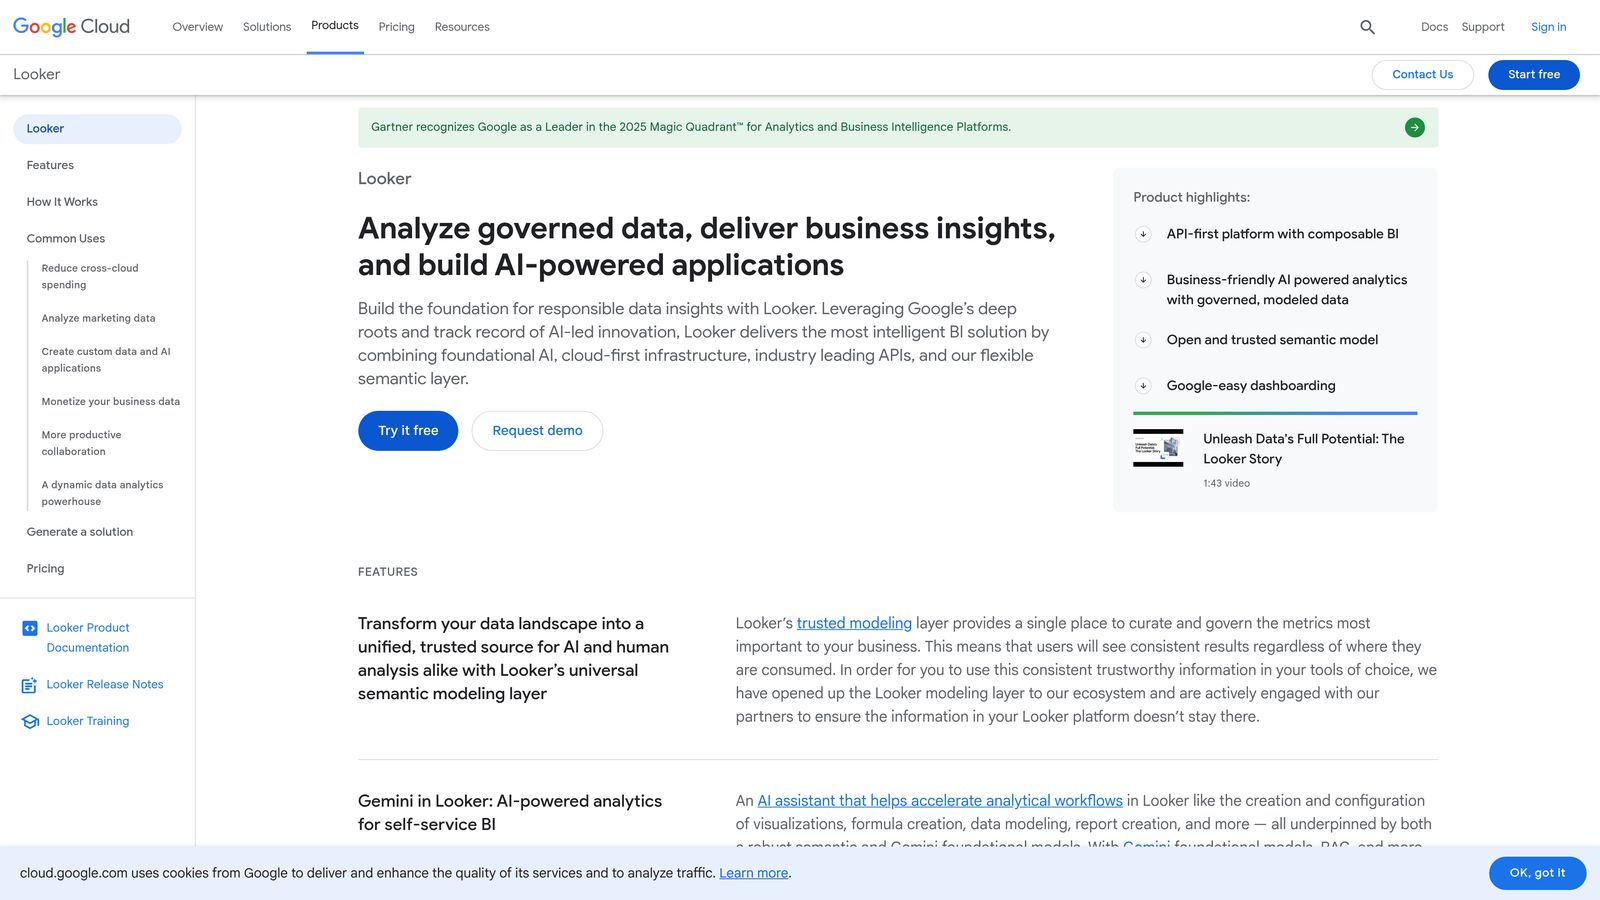Open AI assistant accelerate analytical workflows link
This screenshot has width=1600, height=900.
click(940, 801)
